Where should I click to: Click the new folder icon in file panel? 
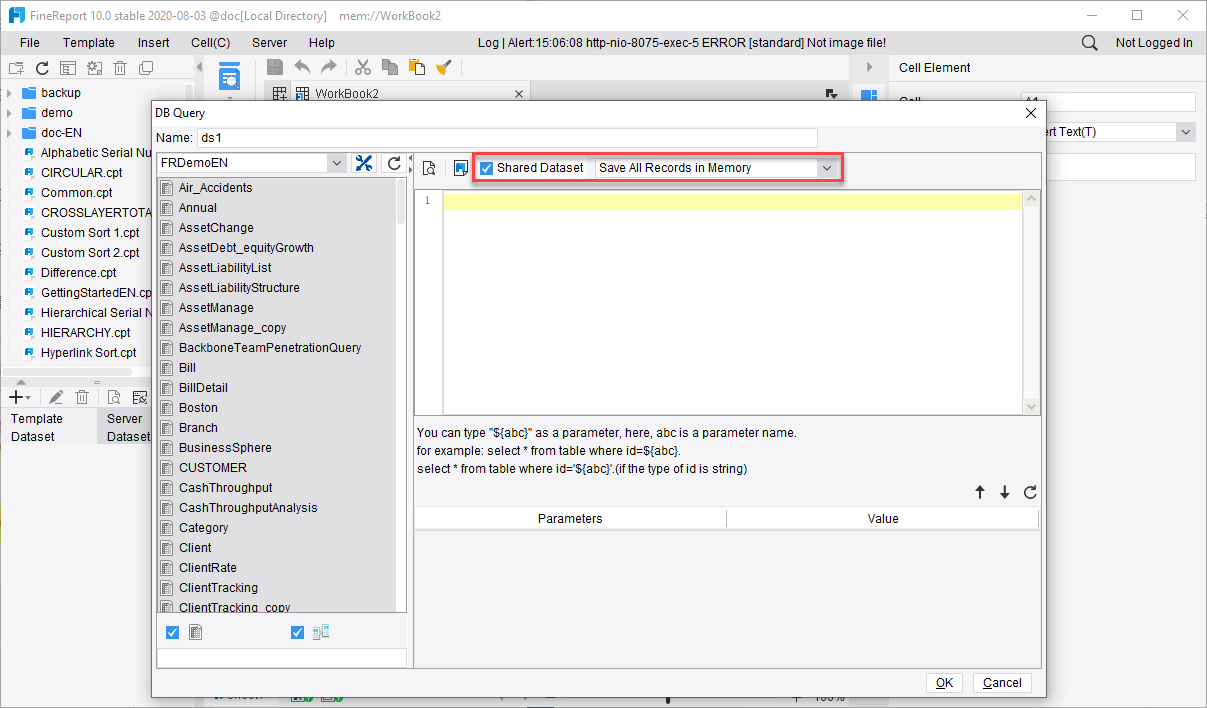(16, 68)
